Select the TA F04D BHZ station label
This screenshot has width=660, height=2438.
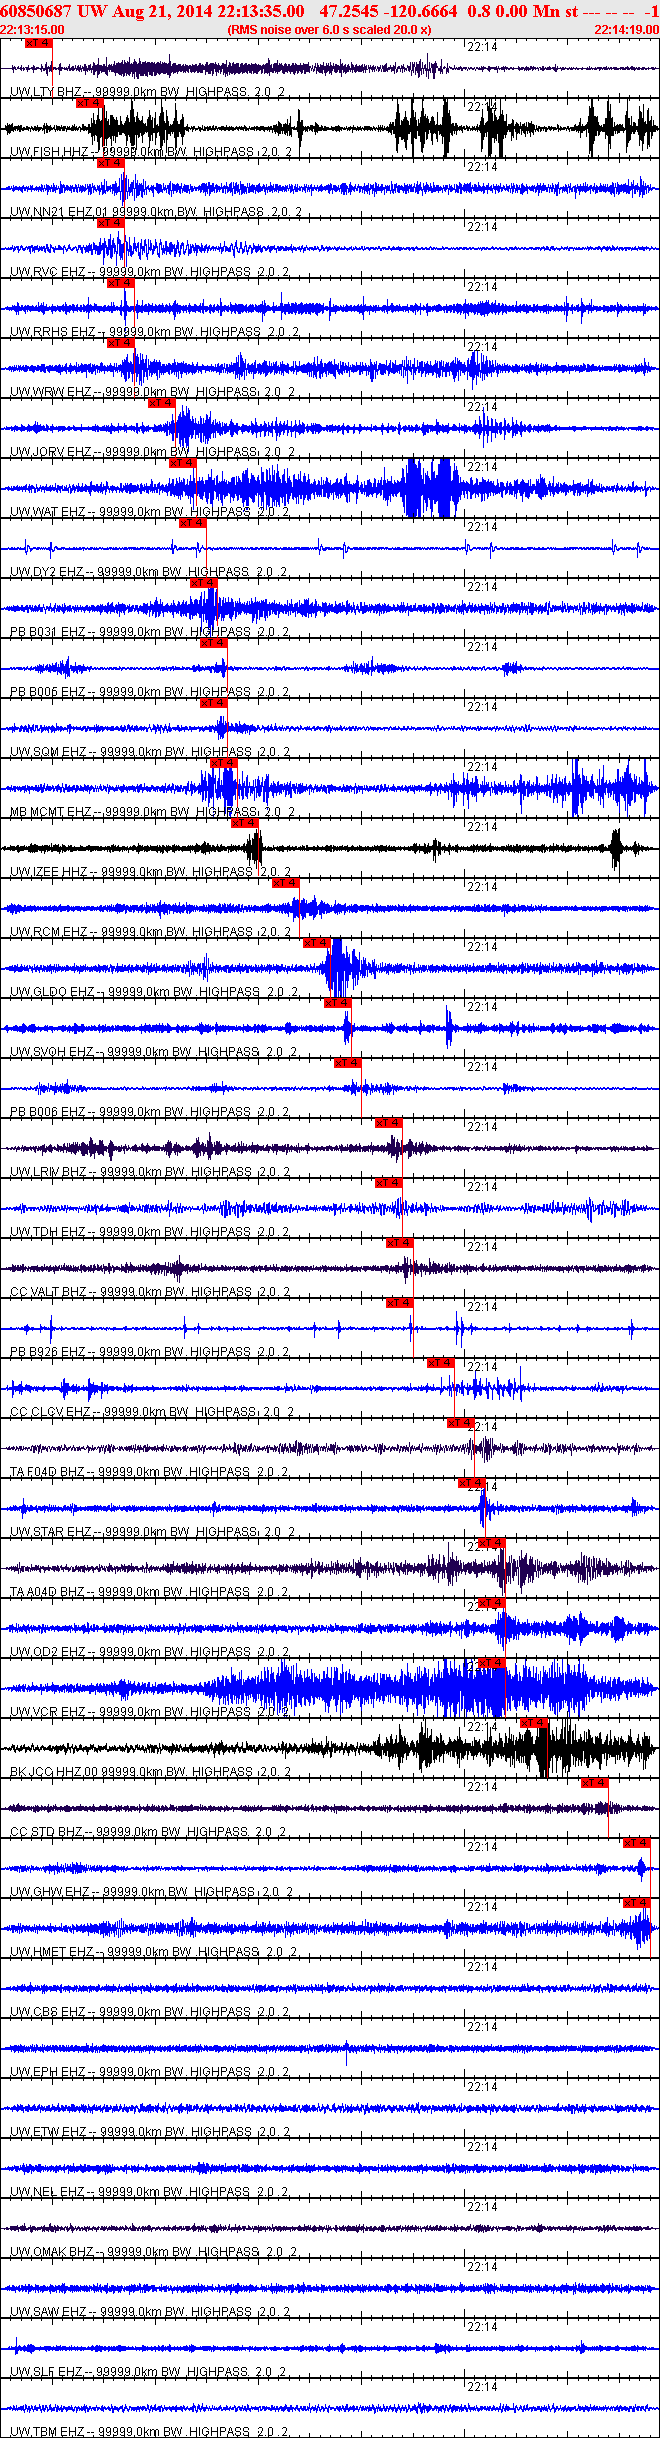coord(149,1472)
